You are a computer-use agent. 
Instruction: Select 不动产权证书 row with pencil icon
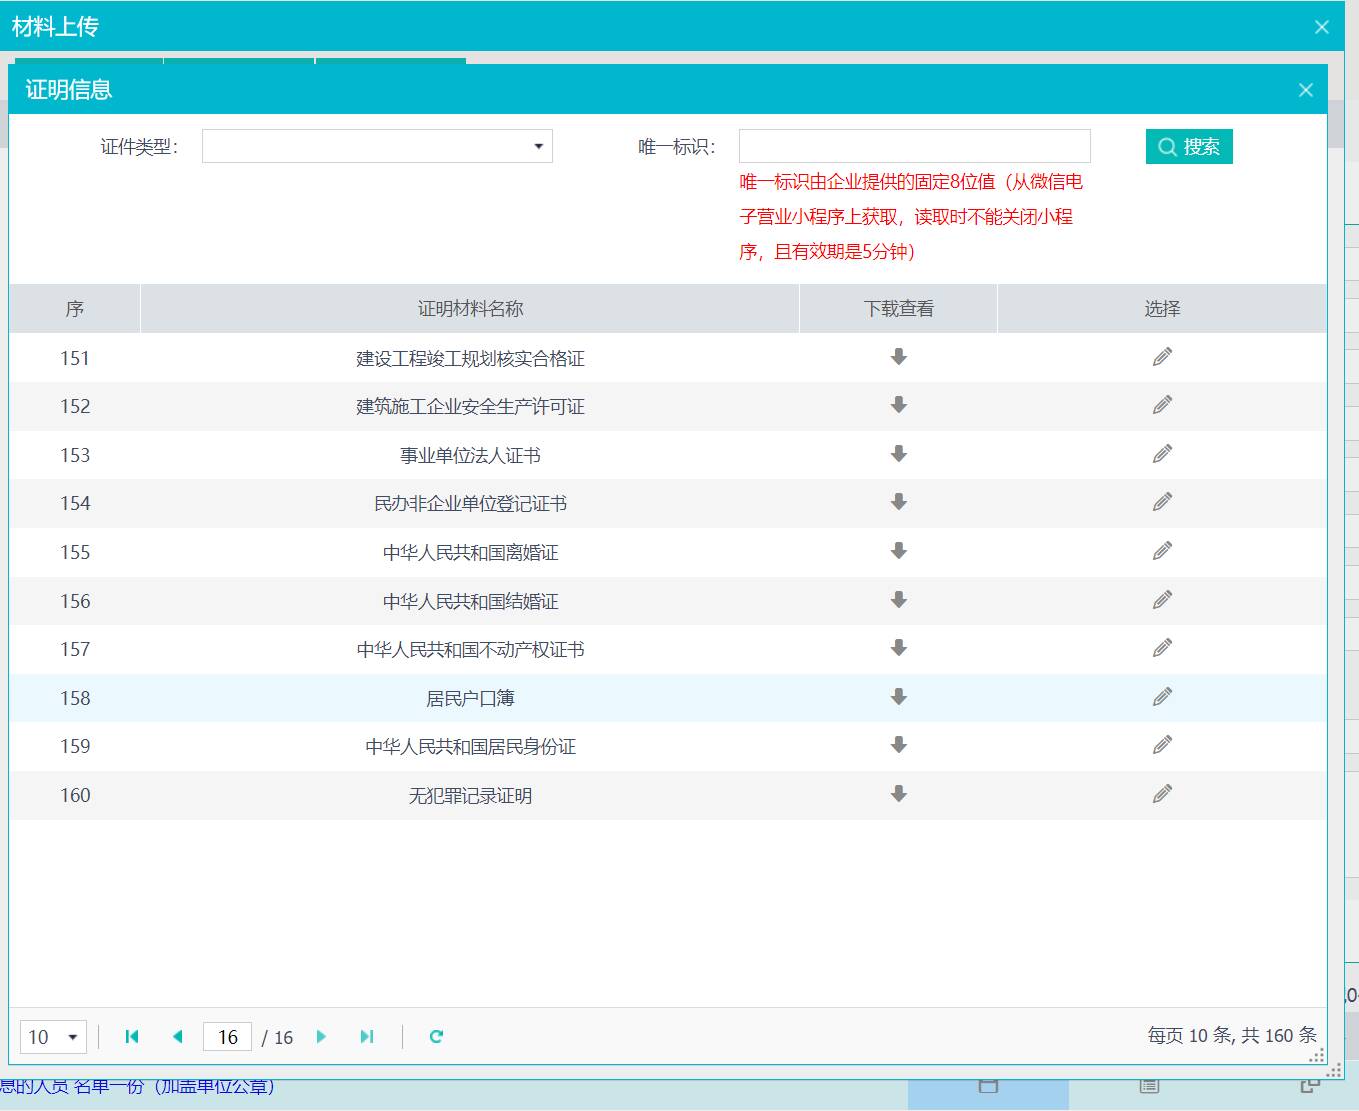pos(1162,648)
